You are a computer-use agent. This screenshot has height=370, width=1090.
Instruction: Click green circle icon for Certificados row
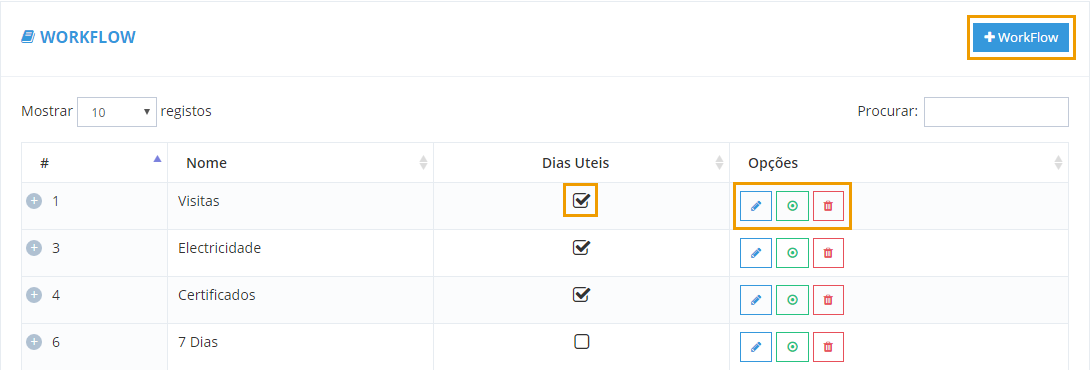792,300
